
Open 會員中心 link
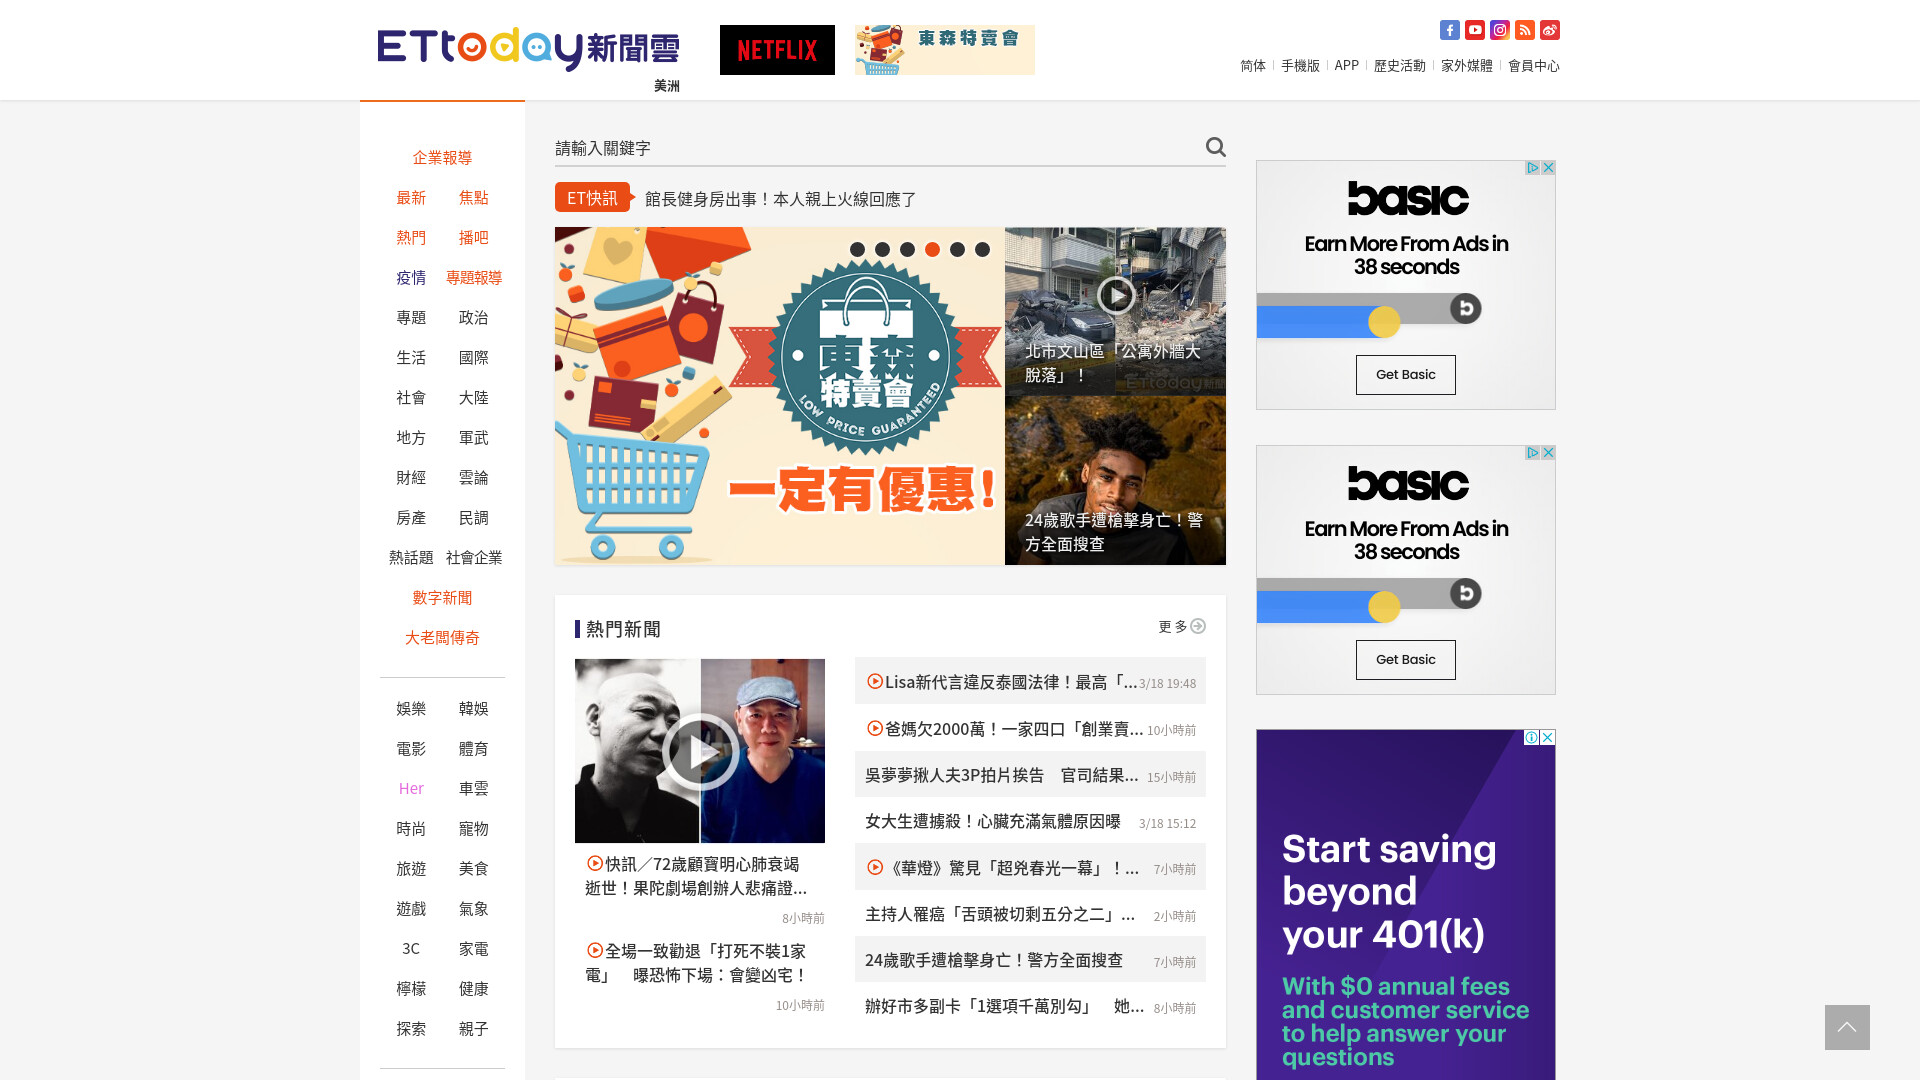click(x=1534, y=65)
